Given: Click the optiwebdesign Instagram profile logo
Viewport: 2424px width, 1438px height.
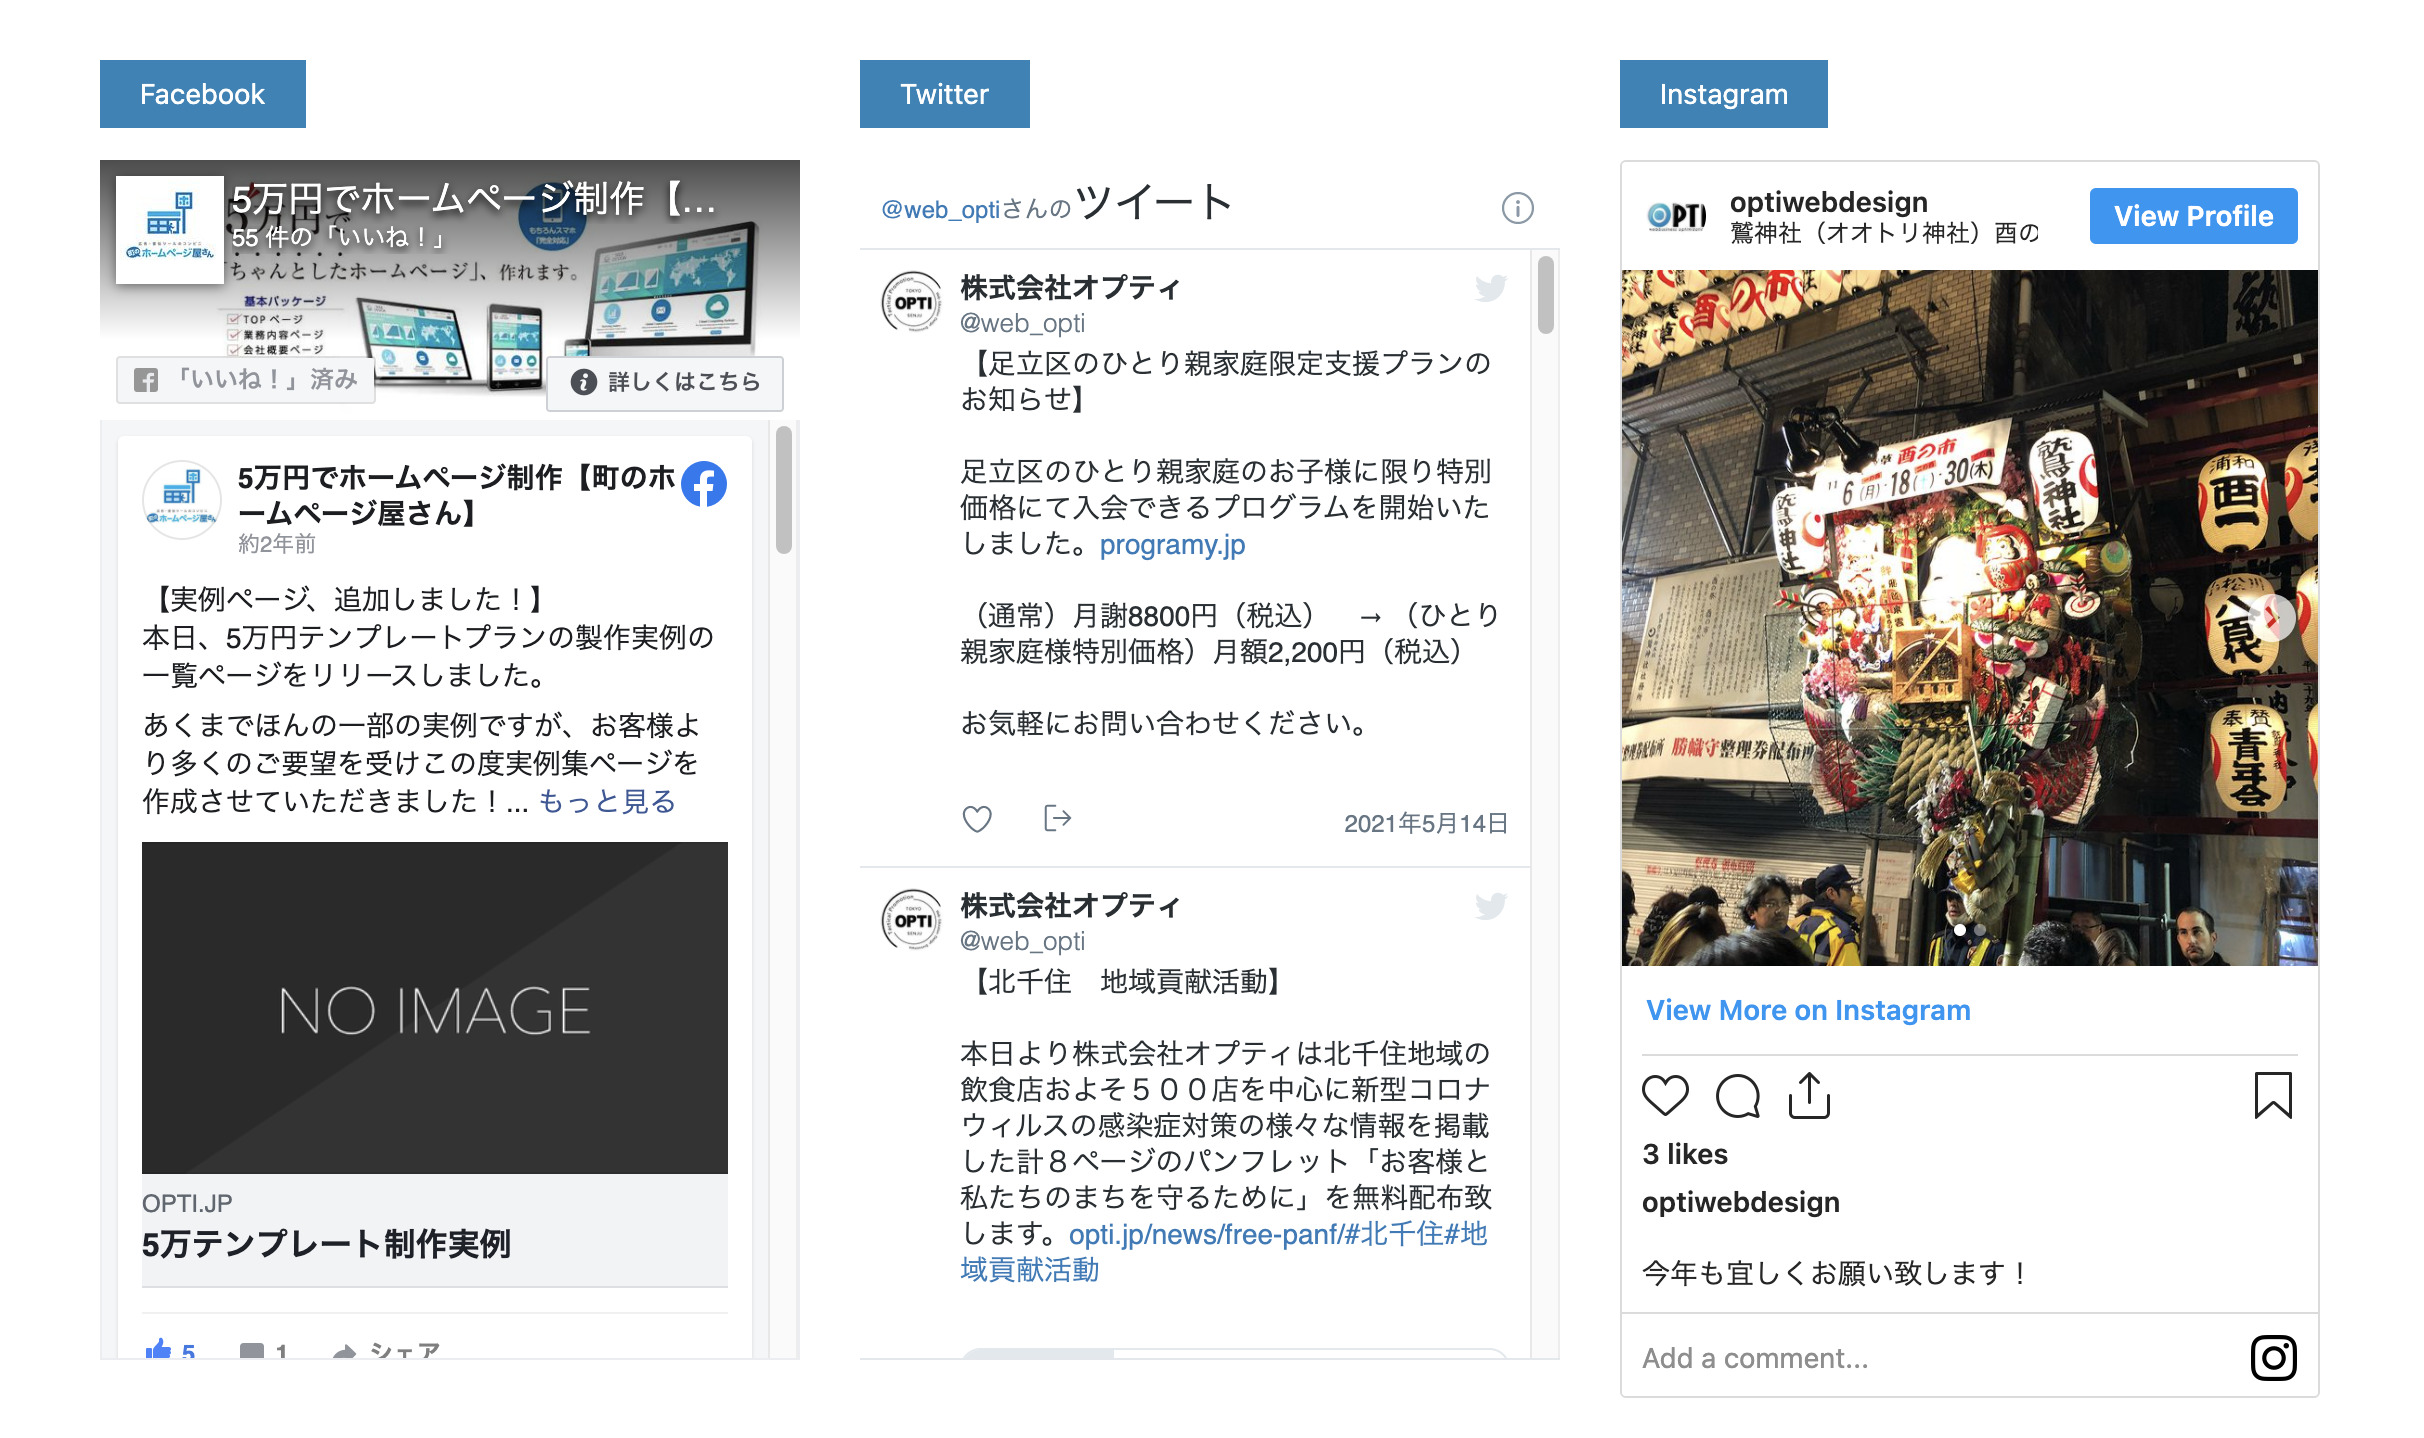Looking at the screenshot, I should 1677,215.
